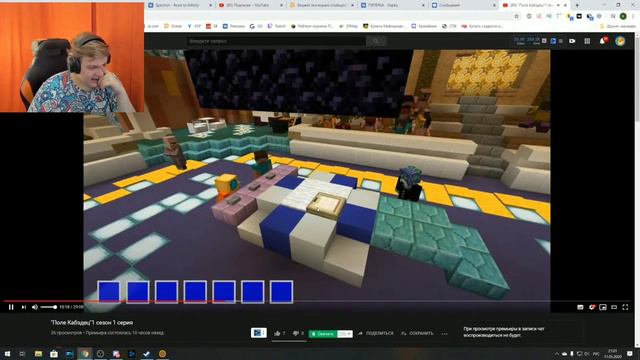Mute the video player sound

(35, 307)
